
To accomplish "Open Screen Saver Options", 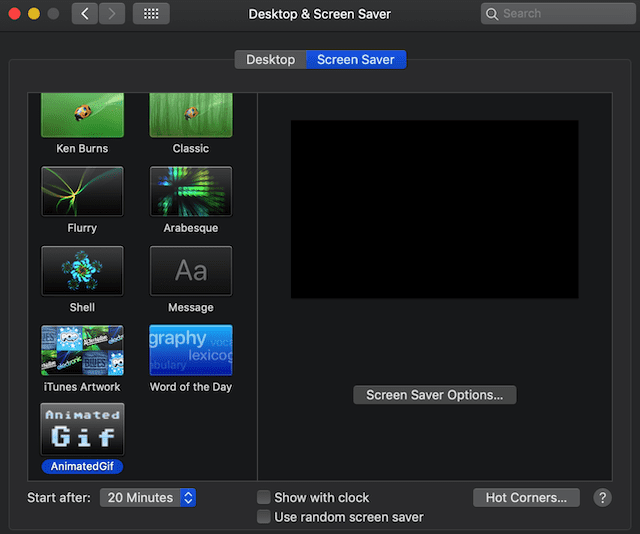I will (434, 395).
